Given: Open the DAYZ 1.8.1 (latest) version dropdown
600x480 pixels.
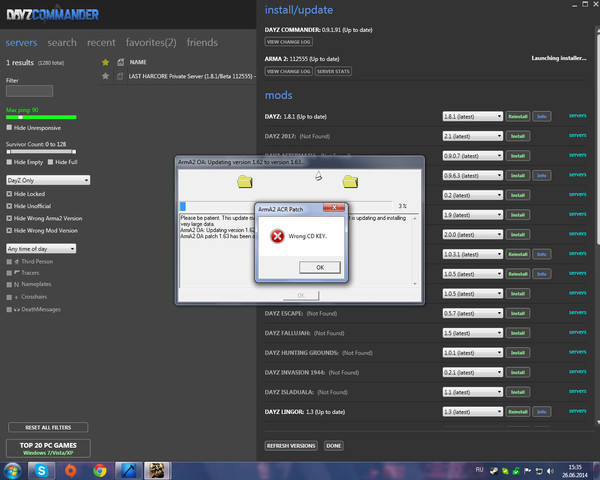Looking at the screenshot, I should (473, 116).
